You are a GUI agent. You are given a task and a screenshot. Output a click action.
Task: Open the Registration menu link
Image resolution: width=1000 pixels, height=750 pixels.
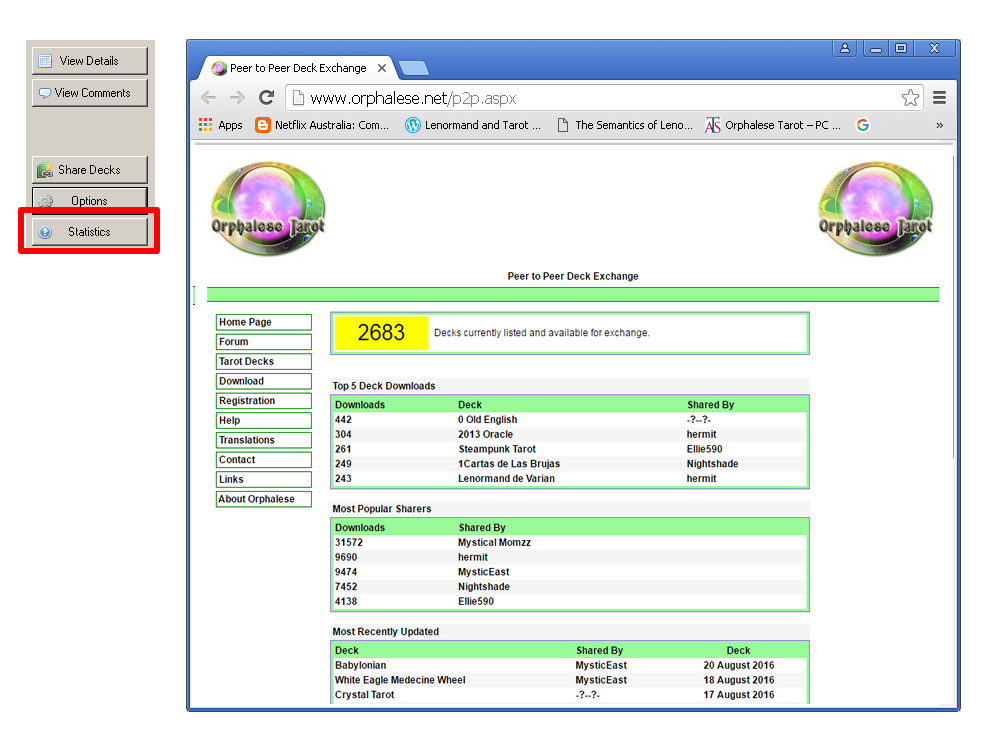pyautogui.click(x=263, y=401)
